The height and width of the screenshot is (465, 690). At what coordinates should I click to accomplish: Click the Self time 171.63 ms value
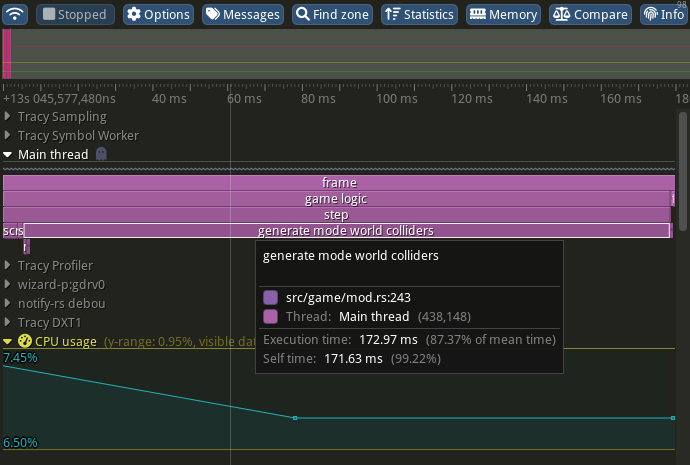[x=353, y=359]
